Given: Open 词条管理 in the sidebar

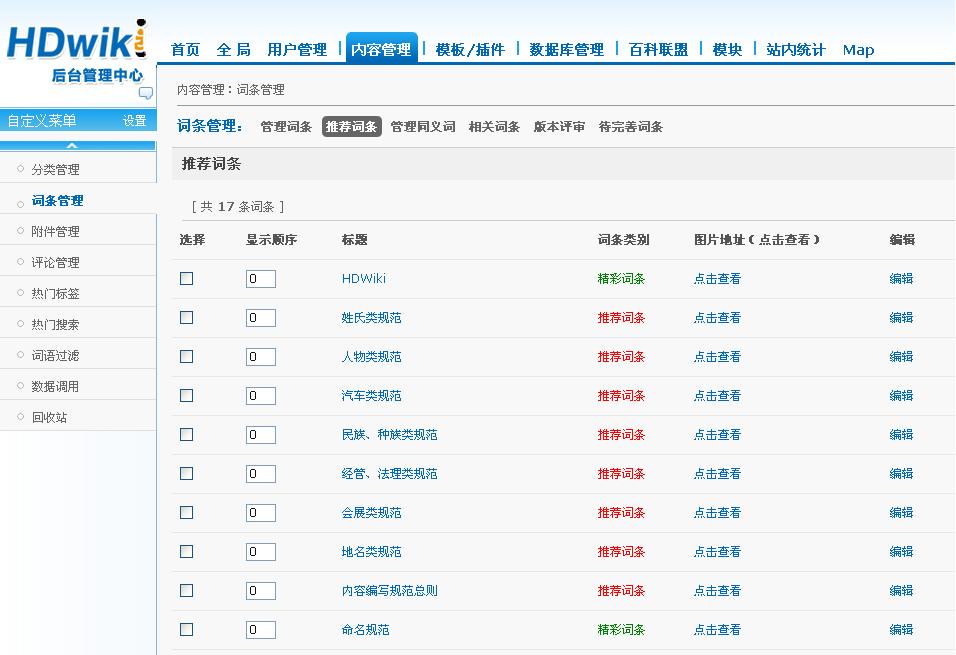Looking at the screenshot, I should point(57,200).
